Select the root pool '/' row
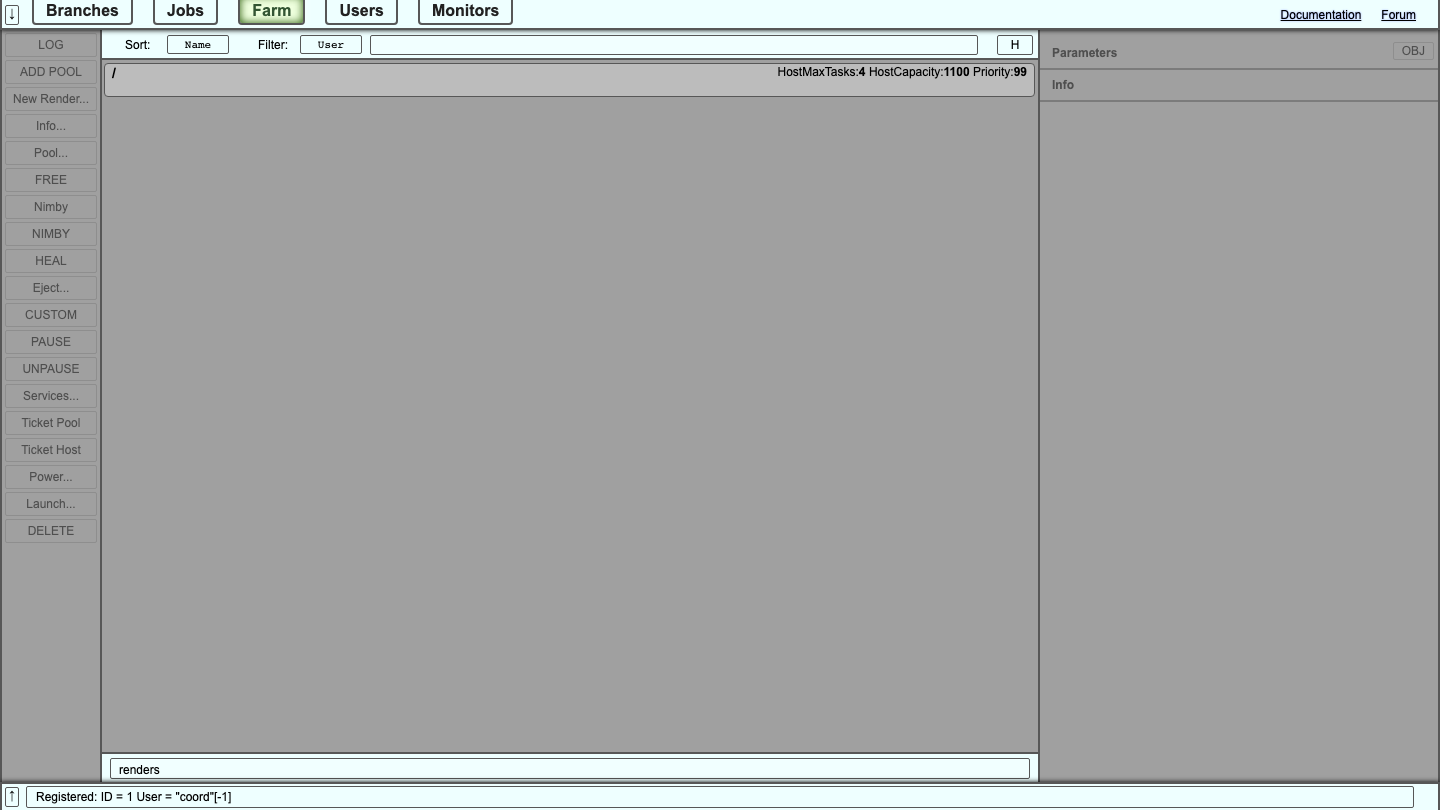 tap(569, 80)
